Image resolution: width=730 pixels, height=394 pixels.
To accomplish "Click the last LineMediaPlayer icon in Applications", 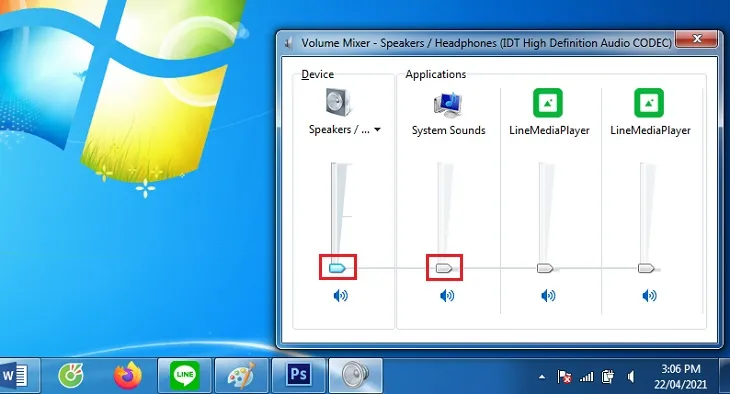I will (649, 102).
